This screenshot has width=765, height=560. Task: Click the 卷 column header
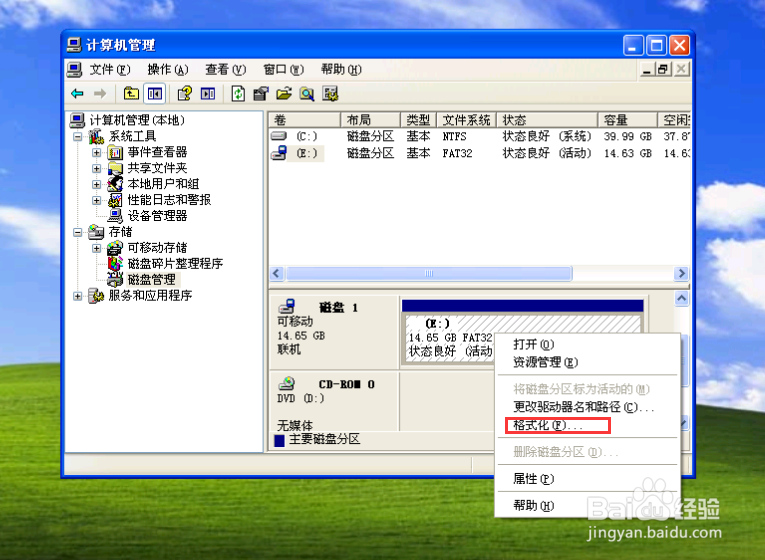(x=304, y=120)
